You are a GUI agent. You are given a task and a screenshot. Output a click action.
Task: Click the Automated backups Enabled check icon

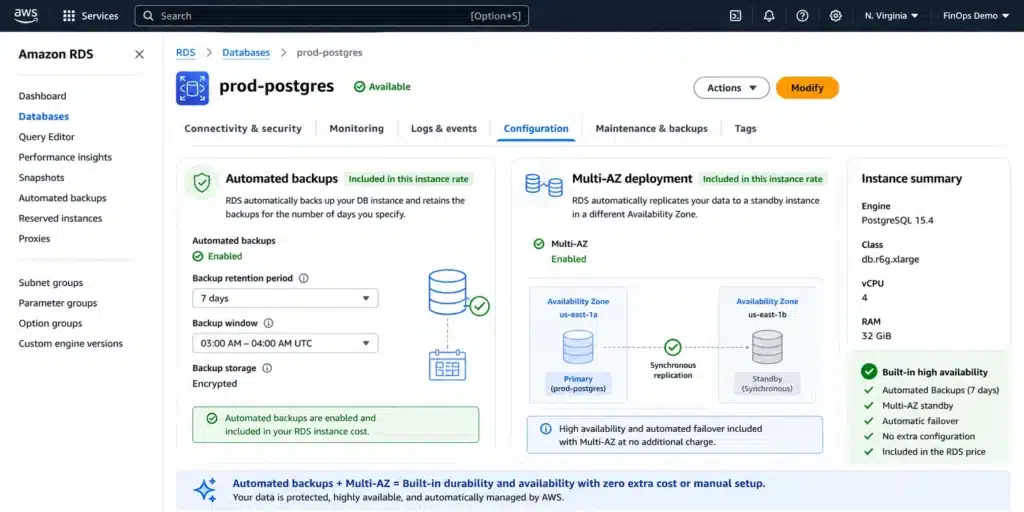click(198, 256)
